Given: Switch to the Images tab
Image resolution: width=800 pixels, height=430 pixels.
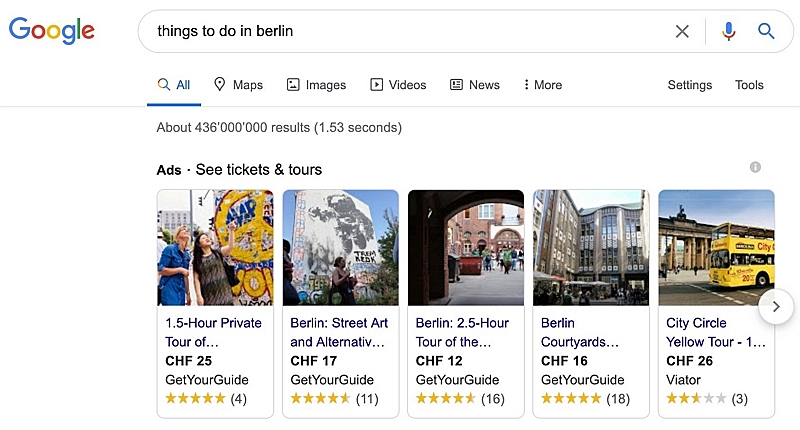Looking at the screenshot, I should 316,85.
